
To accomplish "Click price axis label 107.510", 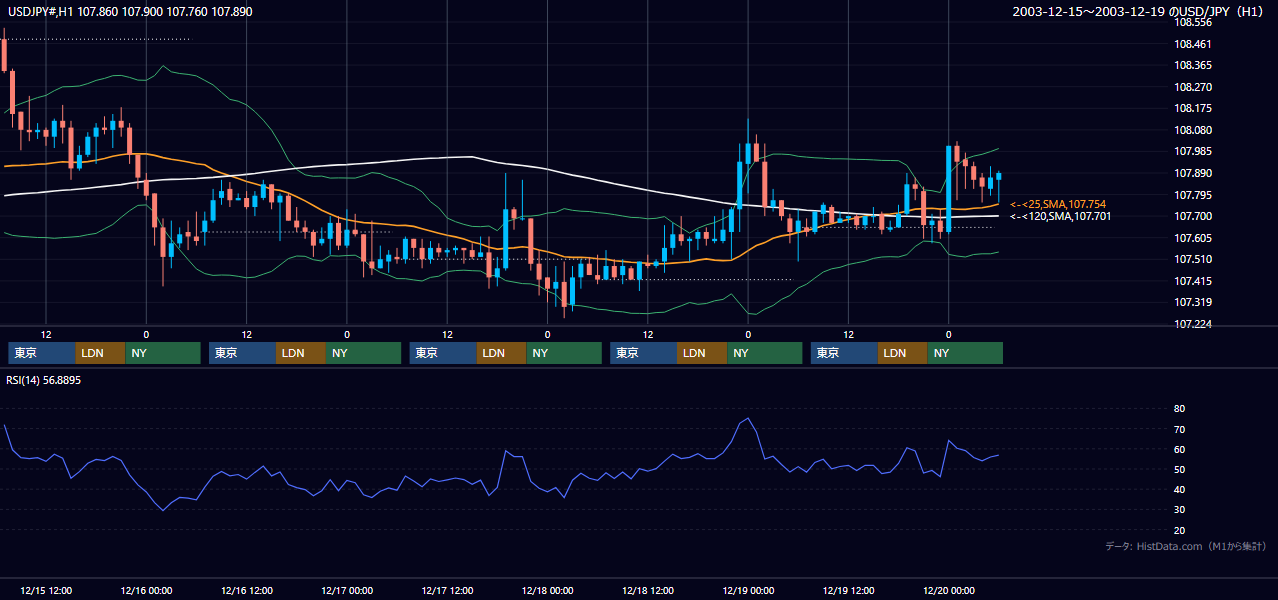I will tap(1193, 259).
